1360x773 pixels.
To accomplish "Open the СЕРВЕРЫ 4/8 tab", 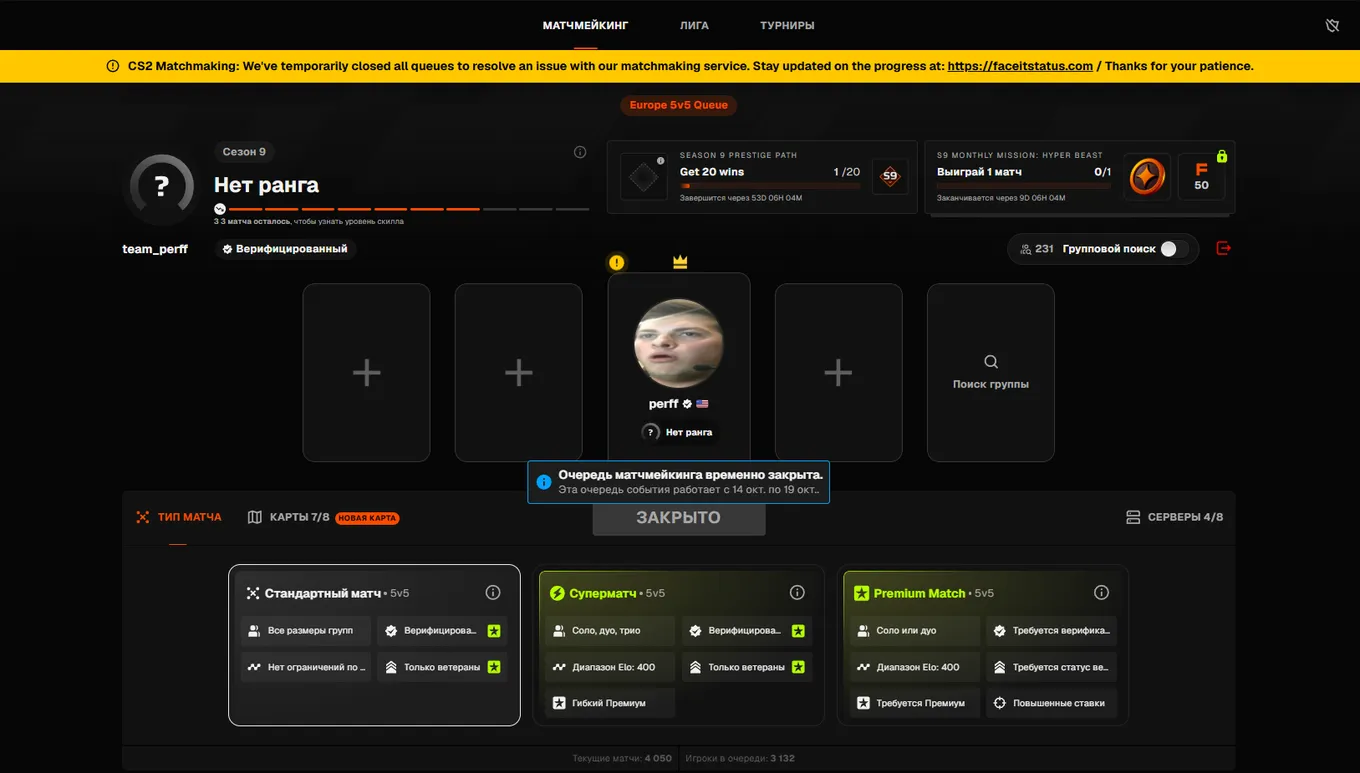I will (x=1174, y=517).
